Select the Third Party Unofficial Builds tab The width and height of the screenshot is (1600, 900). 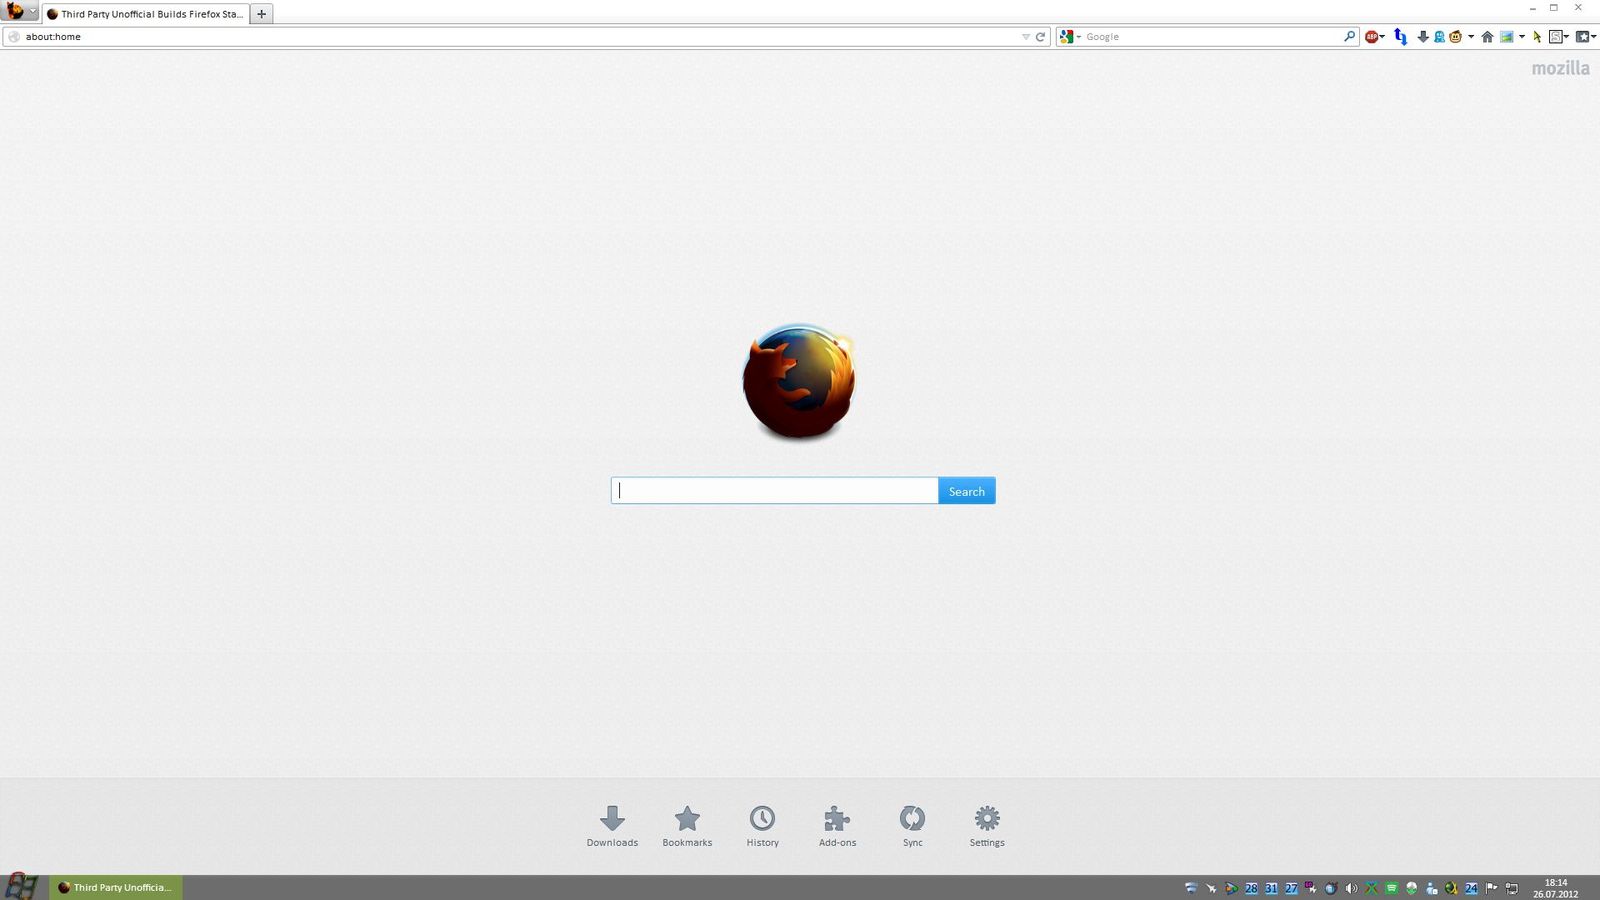tap(146, 14)
